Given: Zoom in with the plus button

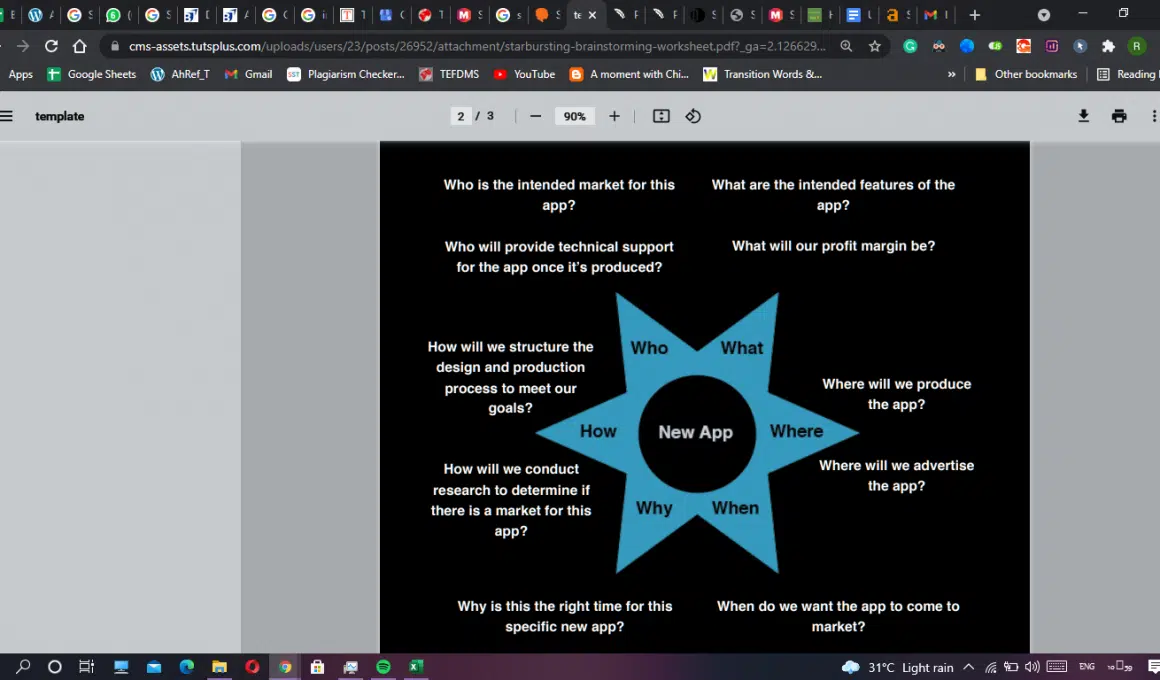Looking at the screenshot, I should pyautogui.click(x=614, y=116).
